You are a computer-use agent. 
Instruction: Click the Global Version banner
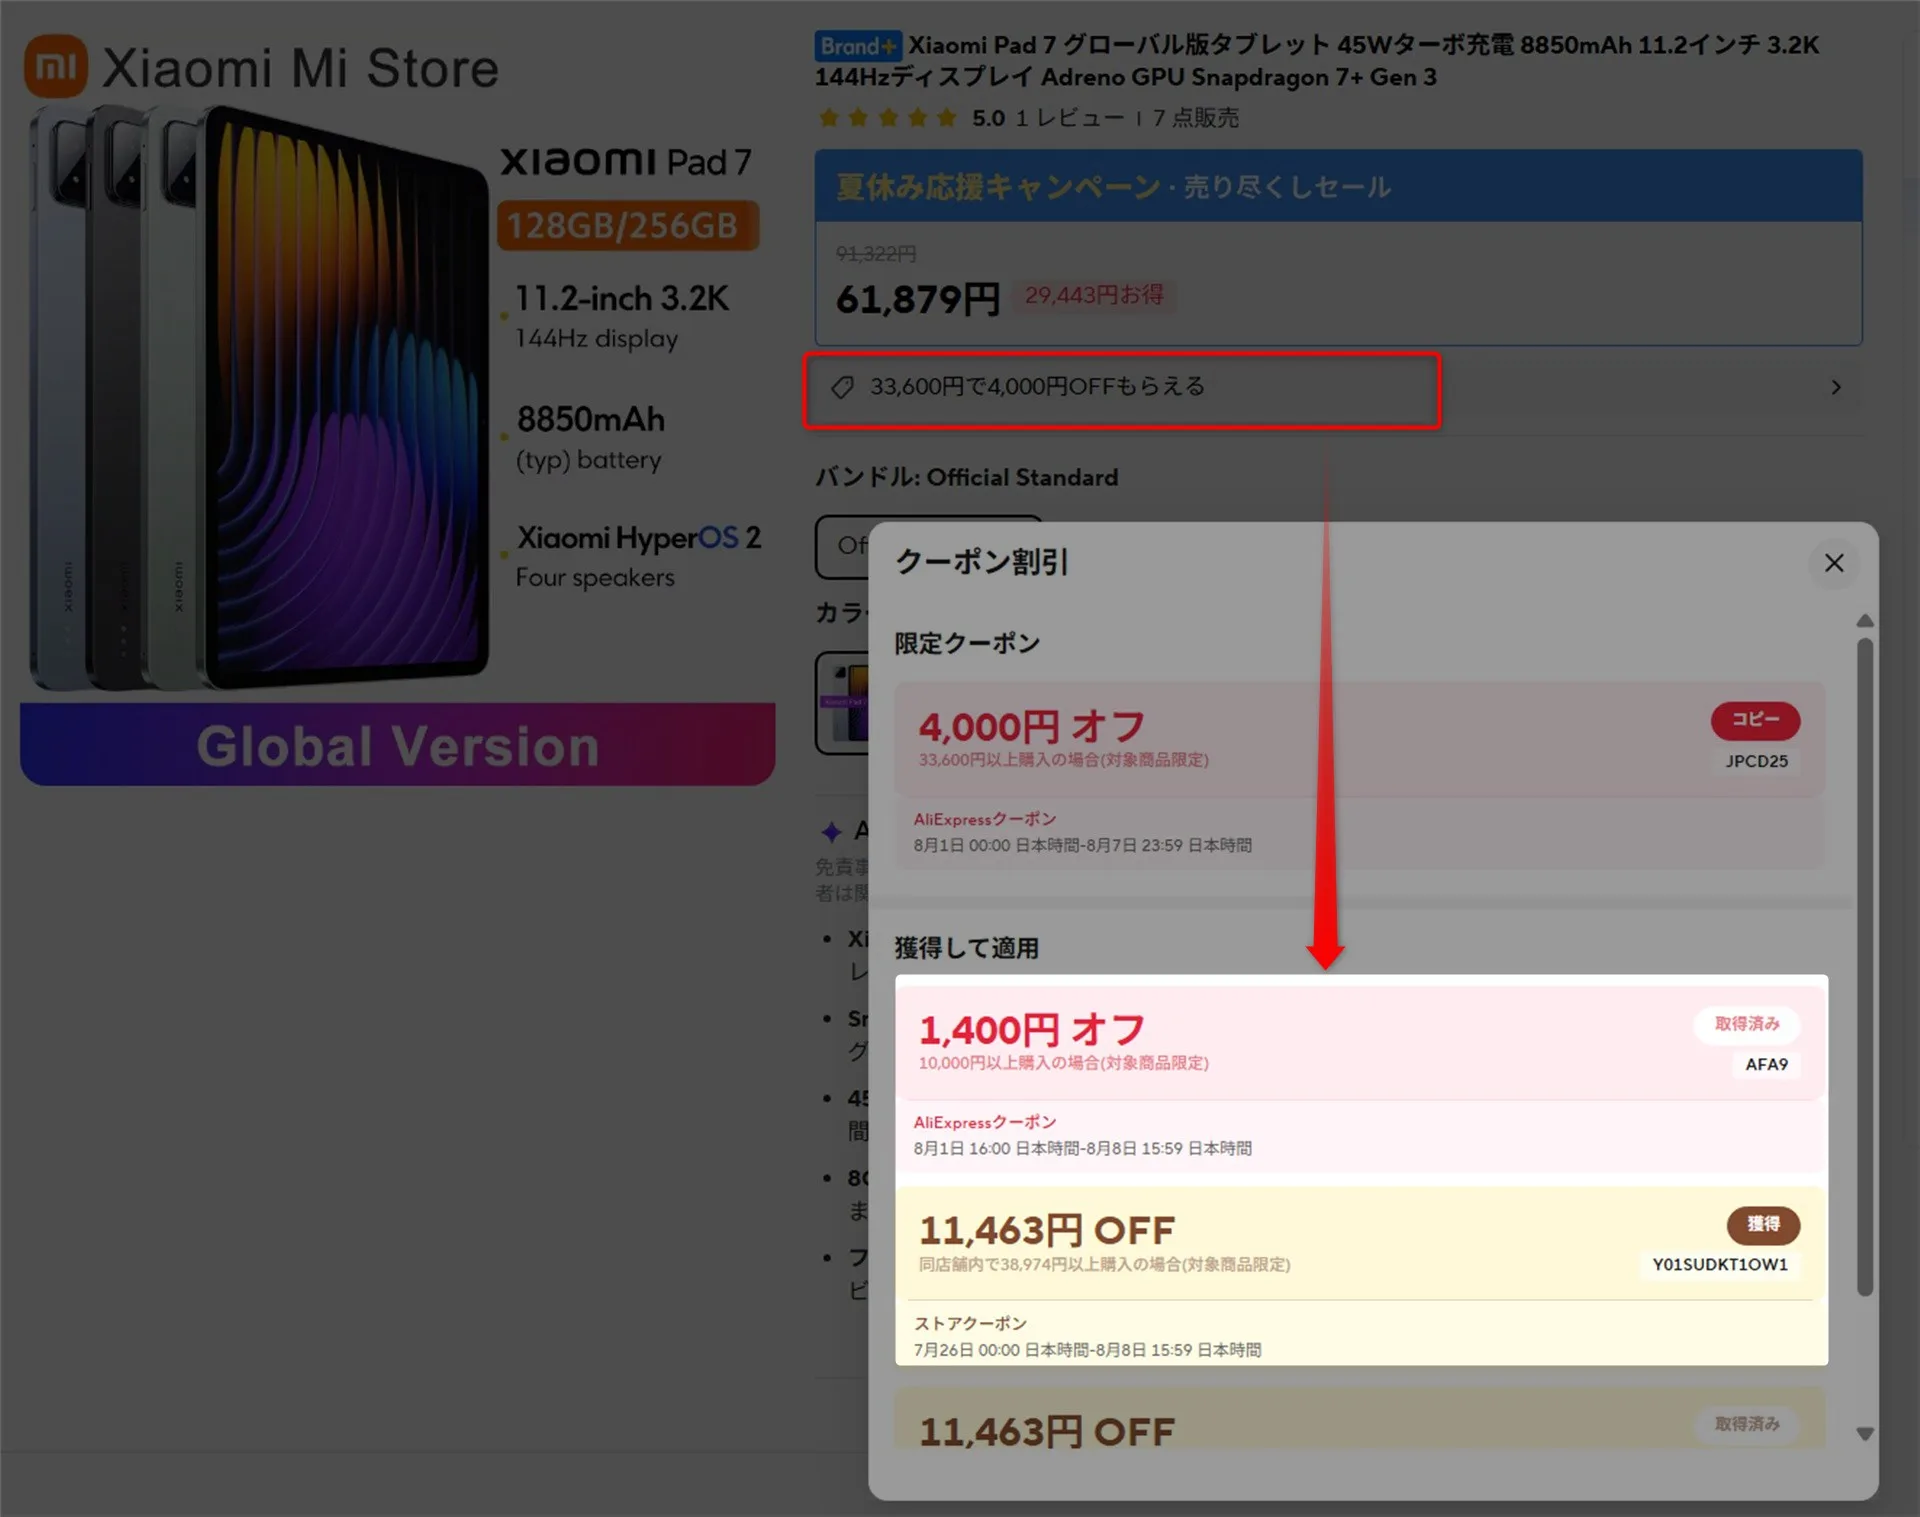point(397,745)
